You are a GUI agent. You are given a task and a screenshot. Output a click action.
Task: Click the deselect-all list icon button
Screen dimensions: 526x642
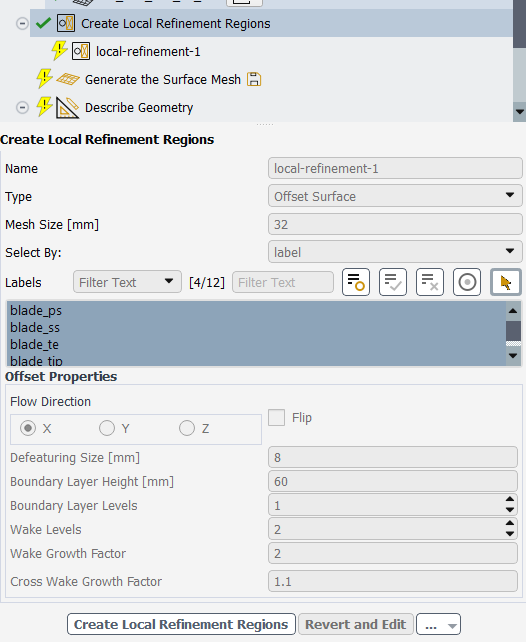[x=430, y=282]
